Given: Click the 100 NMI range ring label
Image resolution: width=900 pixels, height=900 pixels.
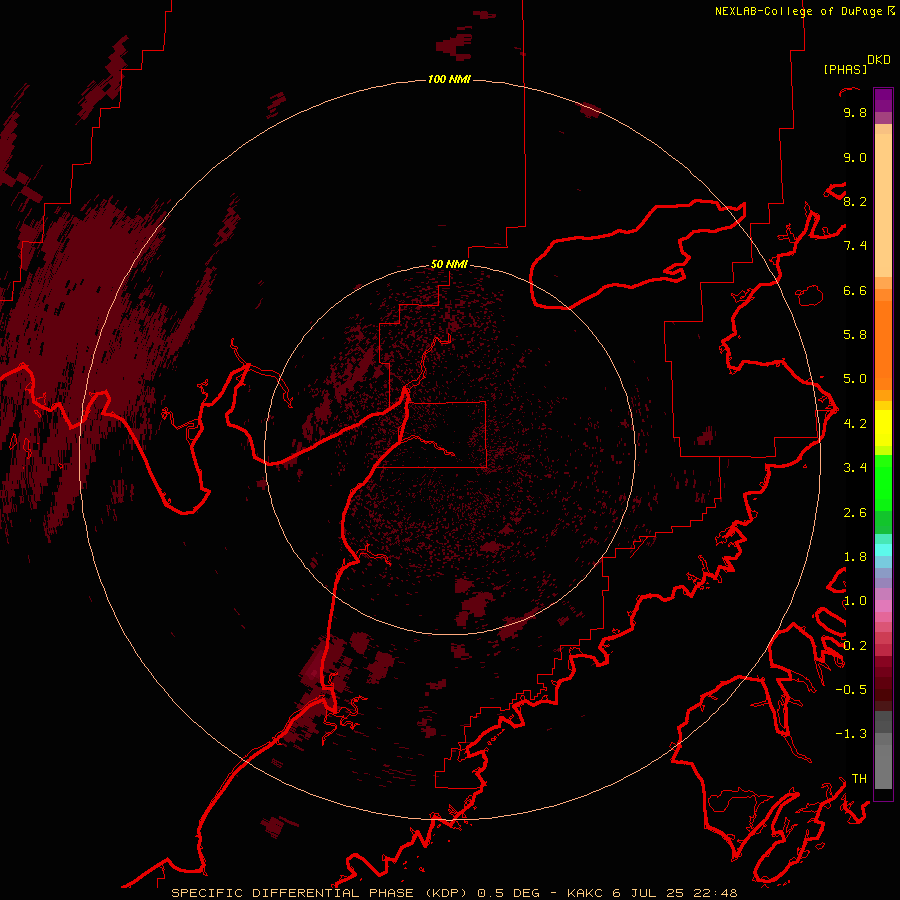Looking at the screenshot, I should 449,79.
